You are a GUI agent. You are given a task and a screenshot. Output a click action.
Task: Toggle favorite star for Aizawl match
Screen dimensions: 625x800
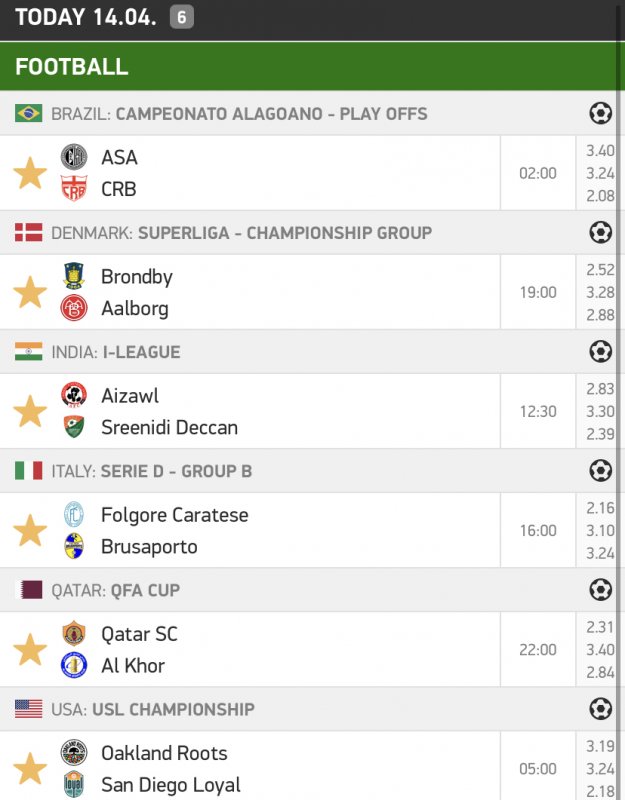[30, 411]
